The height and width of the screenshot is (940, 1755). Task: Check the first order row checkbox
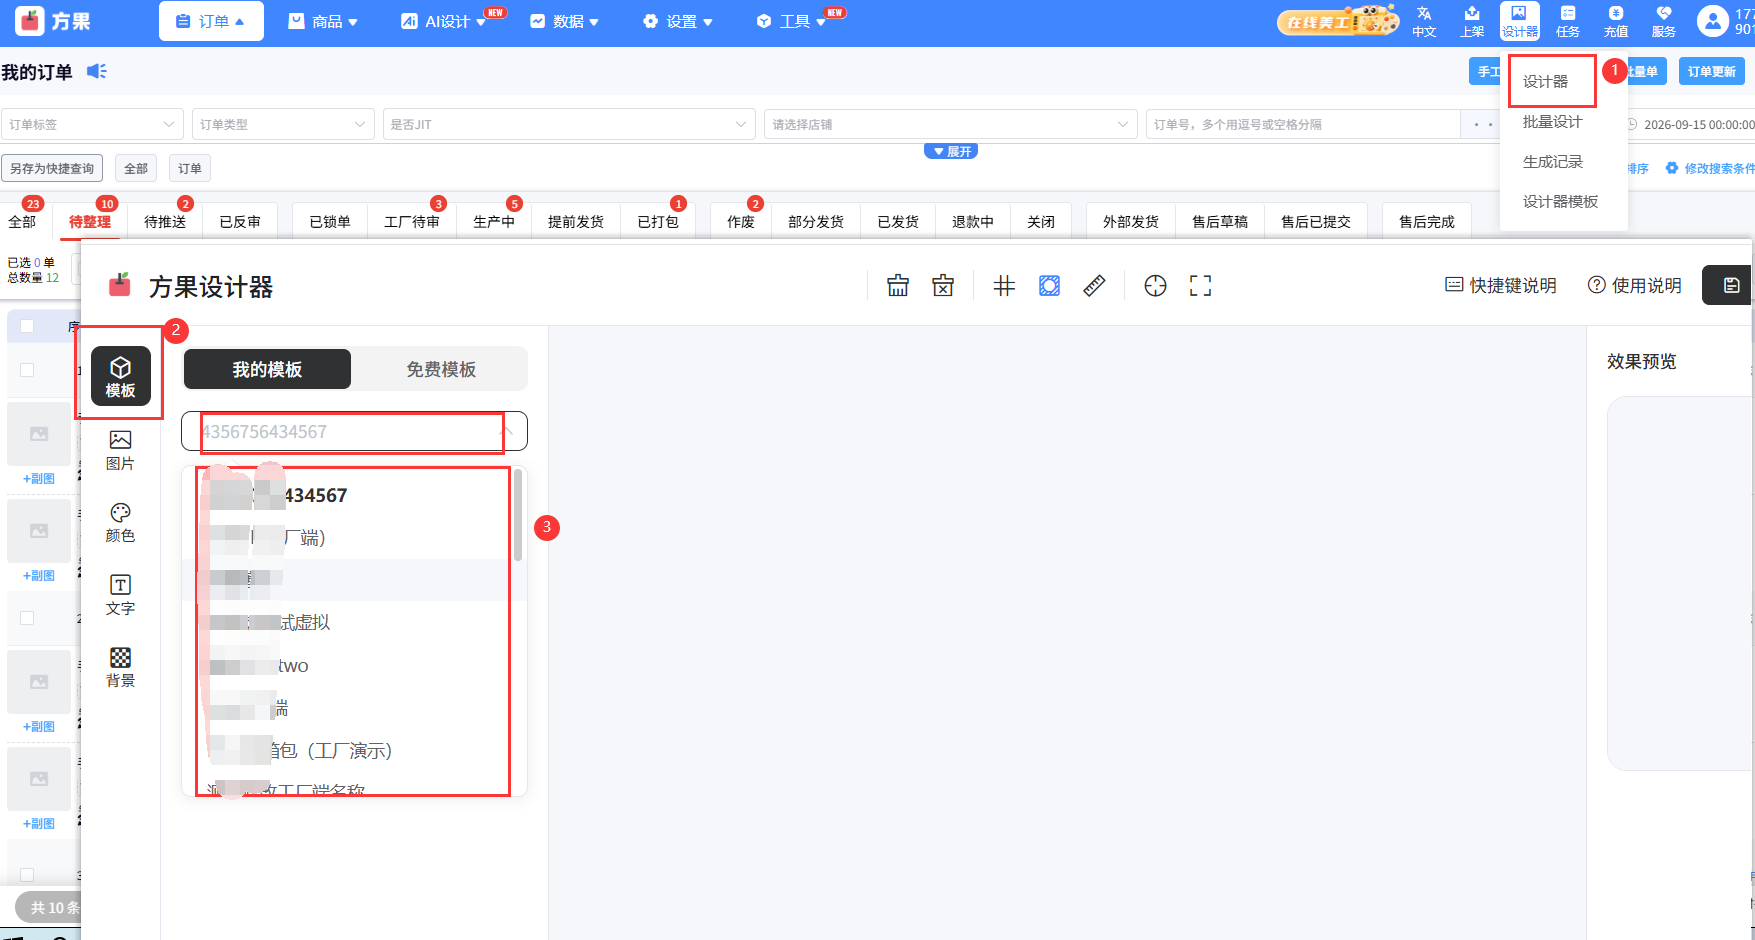[27, 370]
